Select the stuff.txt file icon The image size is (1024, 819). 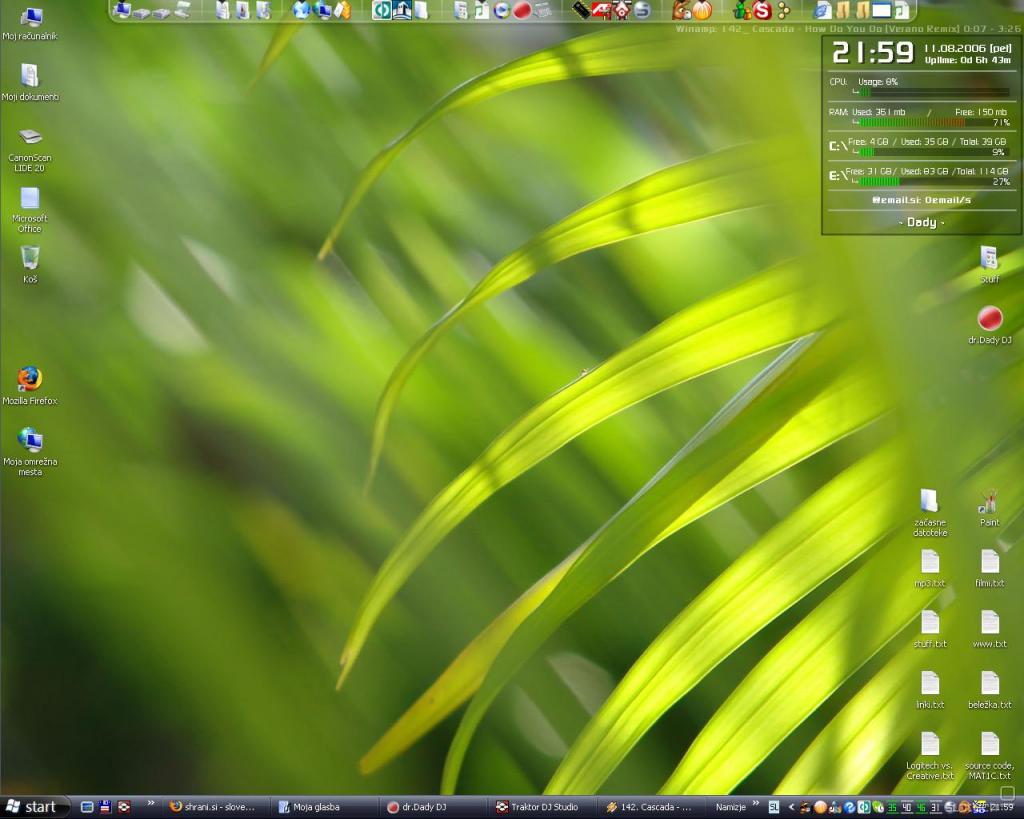pyautogui.click(x=930, y=629)
